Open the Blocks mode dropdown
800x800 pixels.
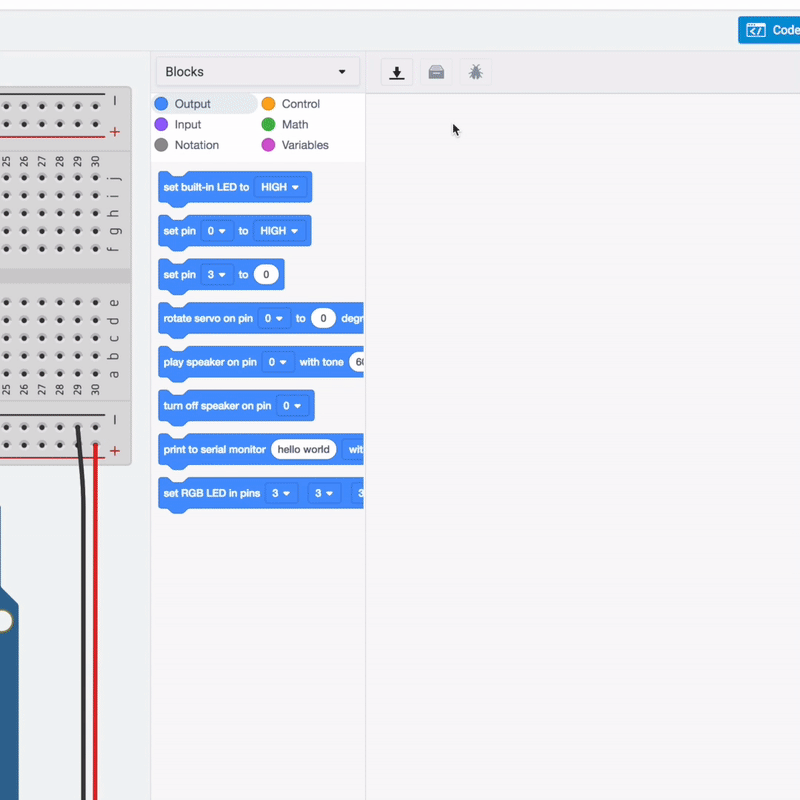(258, 72)
